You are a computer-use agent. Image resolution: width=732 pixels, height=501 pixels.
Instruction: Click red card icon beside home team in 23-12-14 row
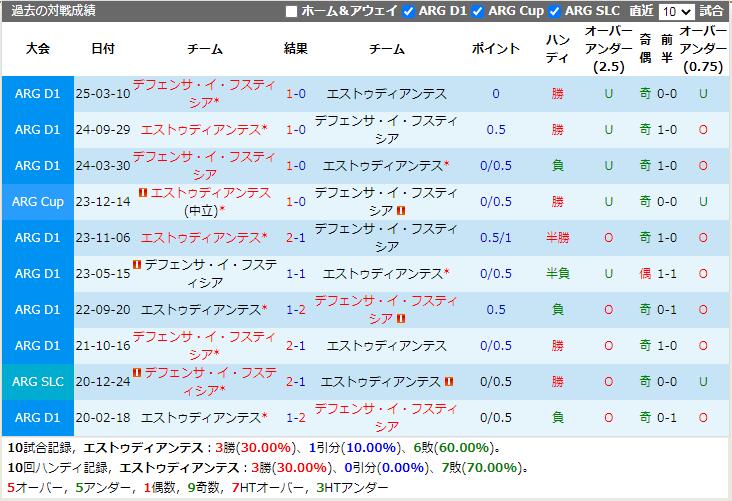pos(143,192)
